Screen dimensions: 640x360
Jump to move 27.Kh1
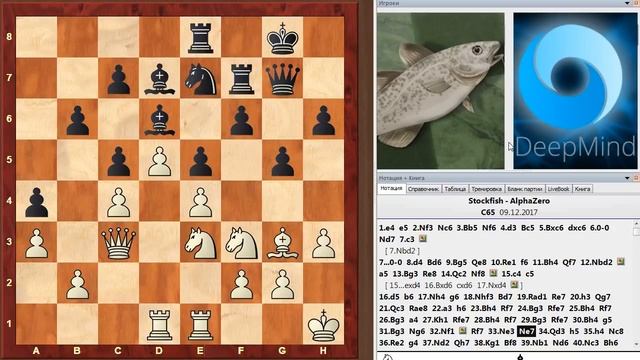click(x=435, y=320)
